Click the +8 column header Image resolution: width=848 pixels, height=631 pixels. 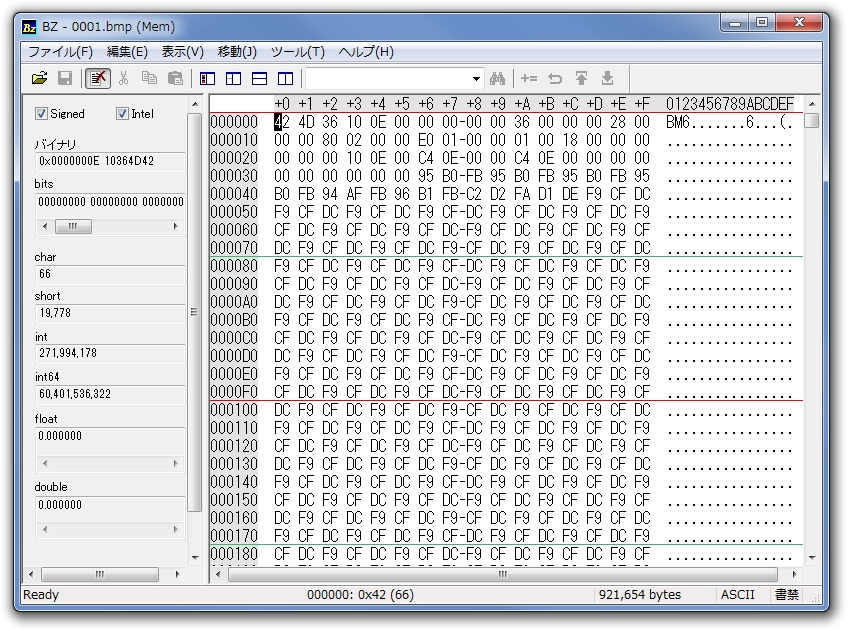[x=474, y=104]
